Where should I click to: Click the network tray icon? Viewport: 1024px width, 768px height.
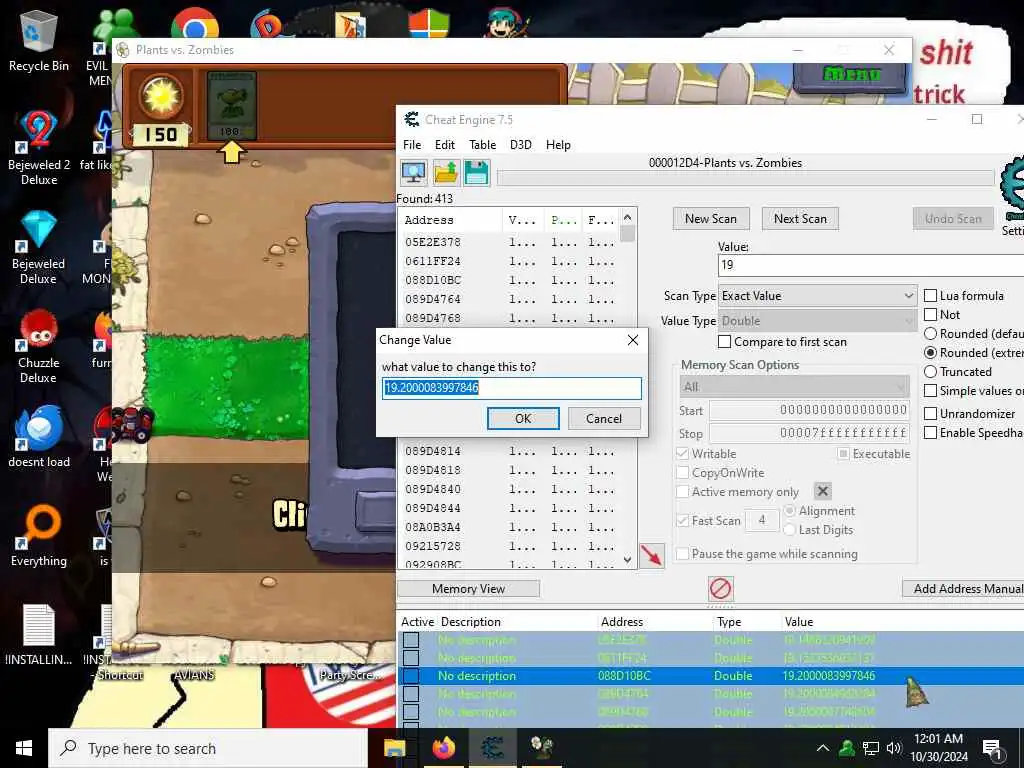coord(871,748)
